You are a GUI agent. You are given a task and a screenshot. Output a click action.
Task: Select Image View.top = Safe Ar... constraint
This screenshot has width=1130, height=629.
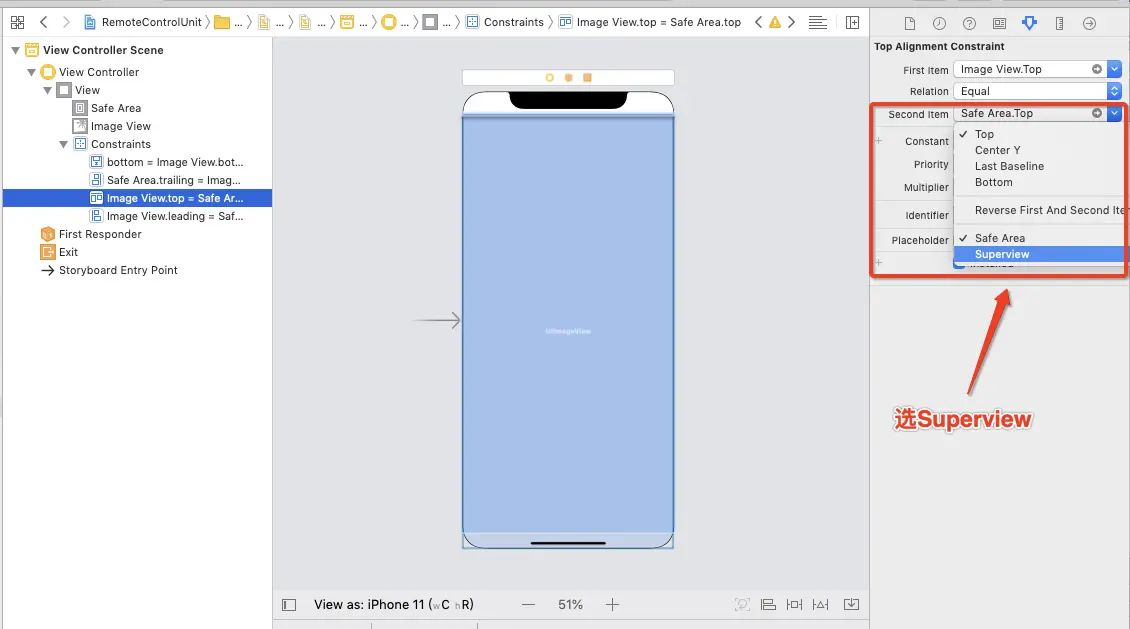point(137,198)
